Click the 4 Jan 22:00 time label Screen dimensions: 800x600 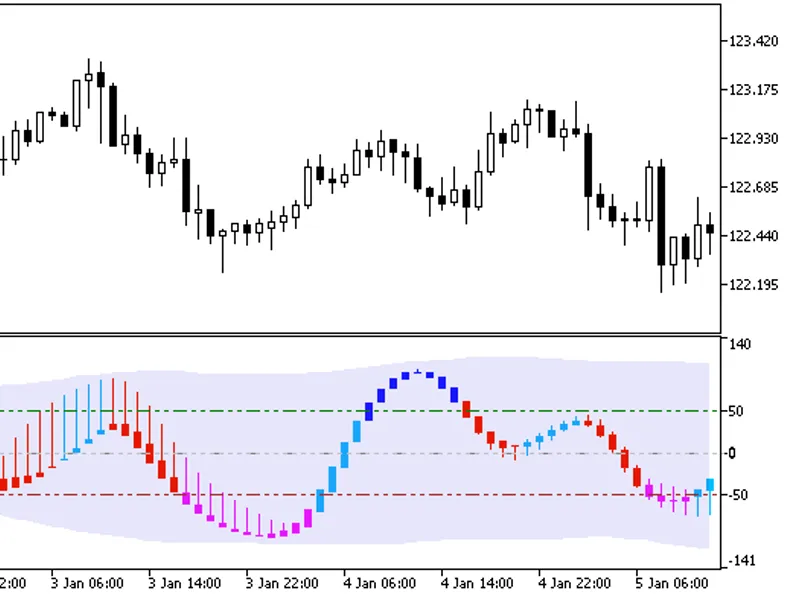(x=574, y=583)
